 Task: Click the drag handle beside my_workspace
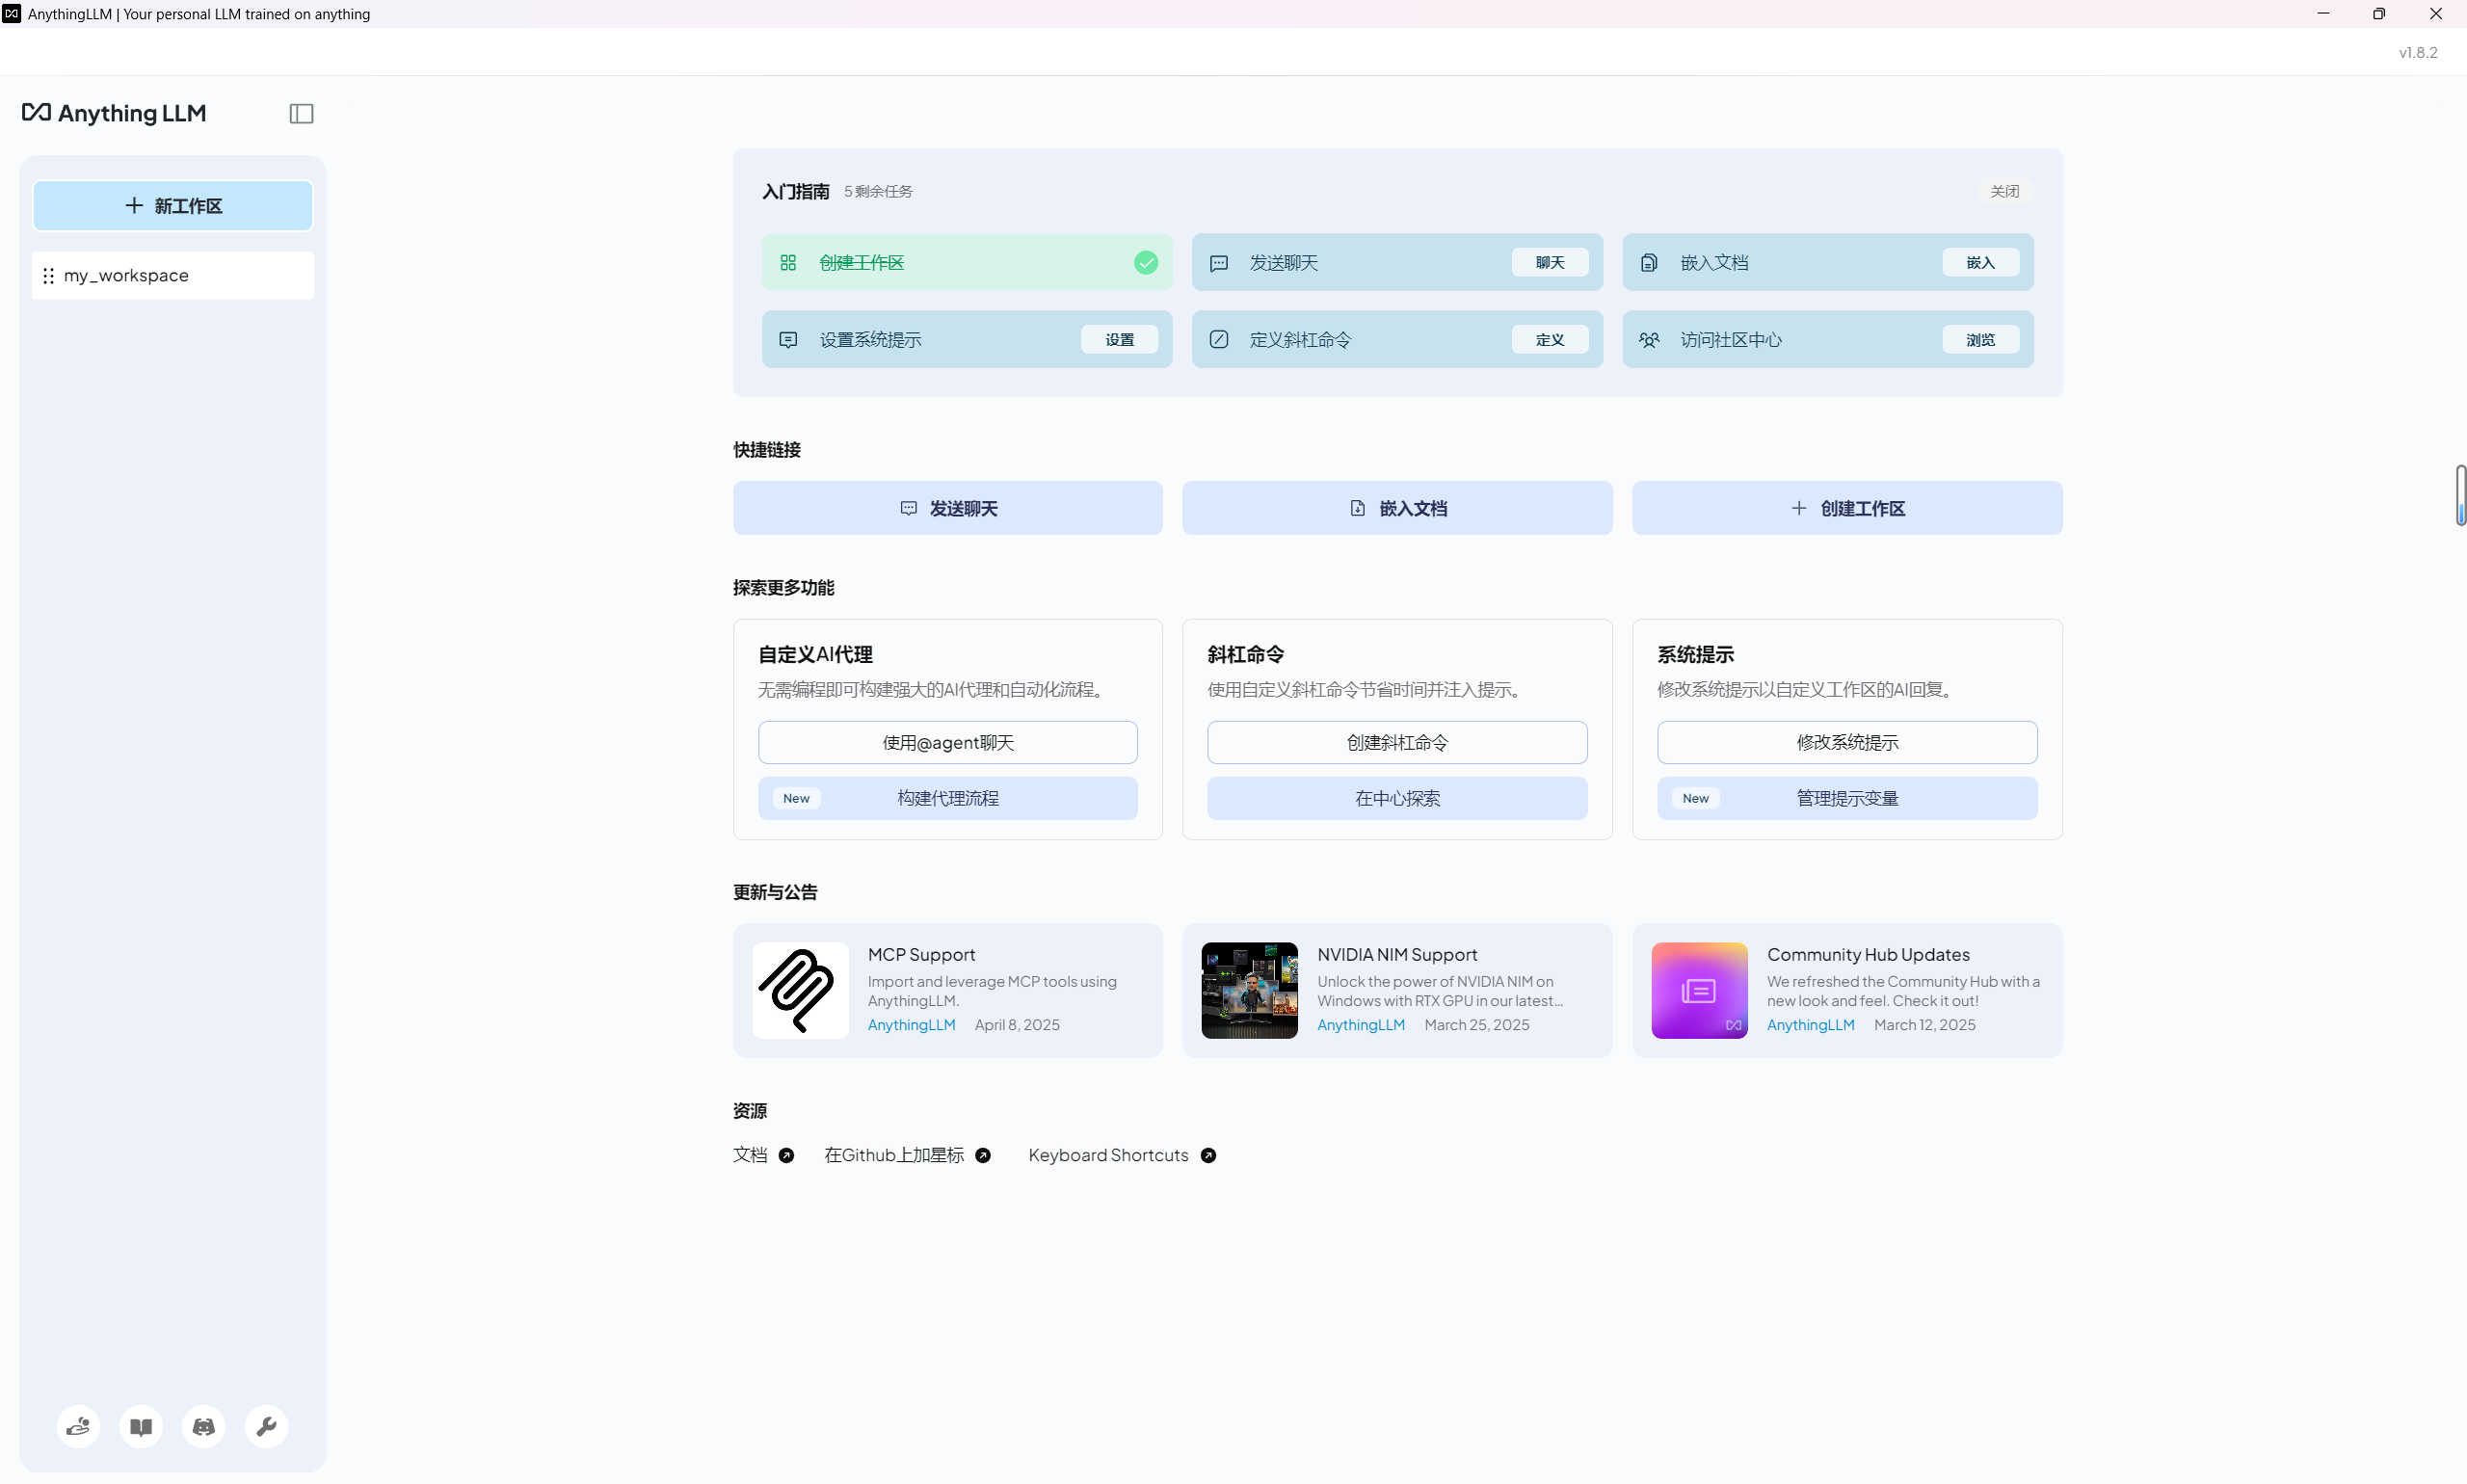48,275
